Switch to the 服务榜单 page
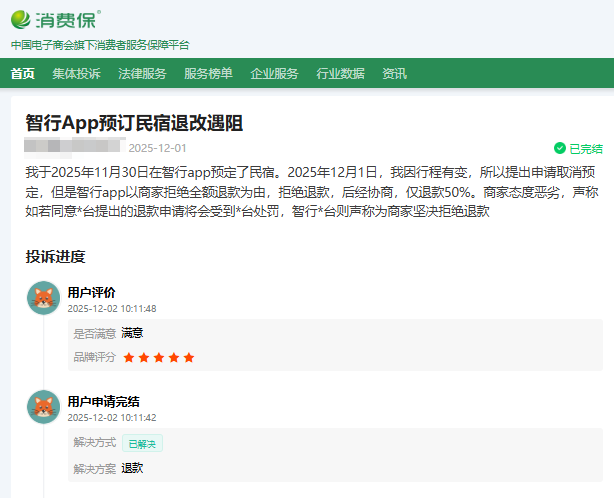 [x=208, y=73]
